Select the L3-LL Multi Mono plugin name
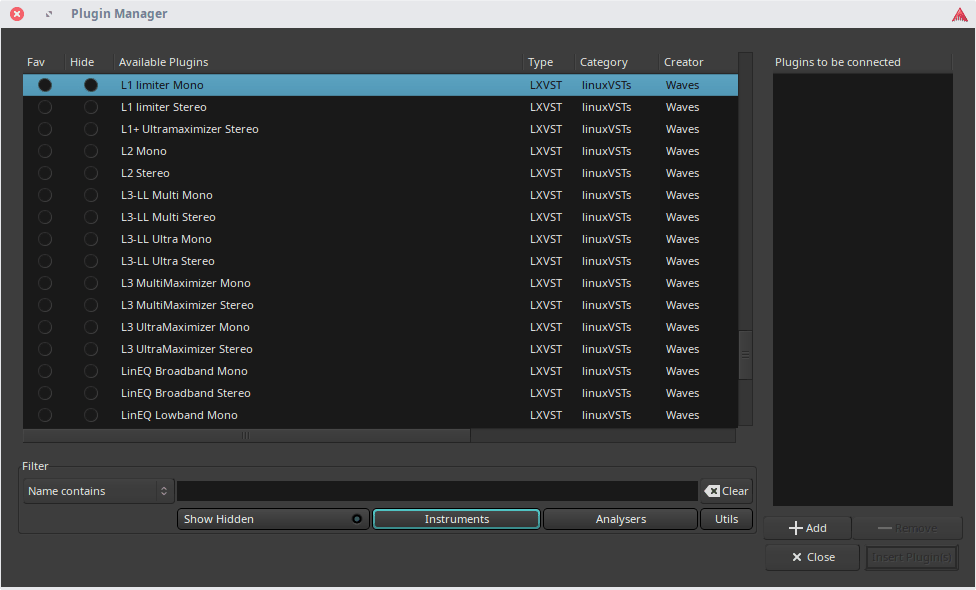The height and width of the screenshot is (590, 976). 167,195
